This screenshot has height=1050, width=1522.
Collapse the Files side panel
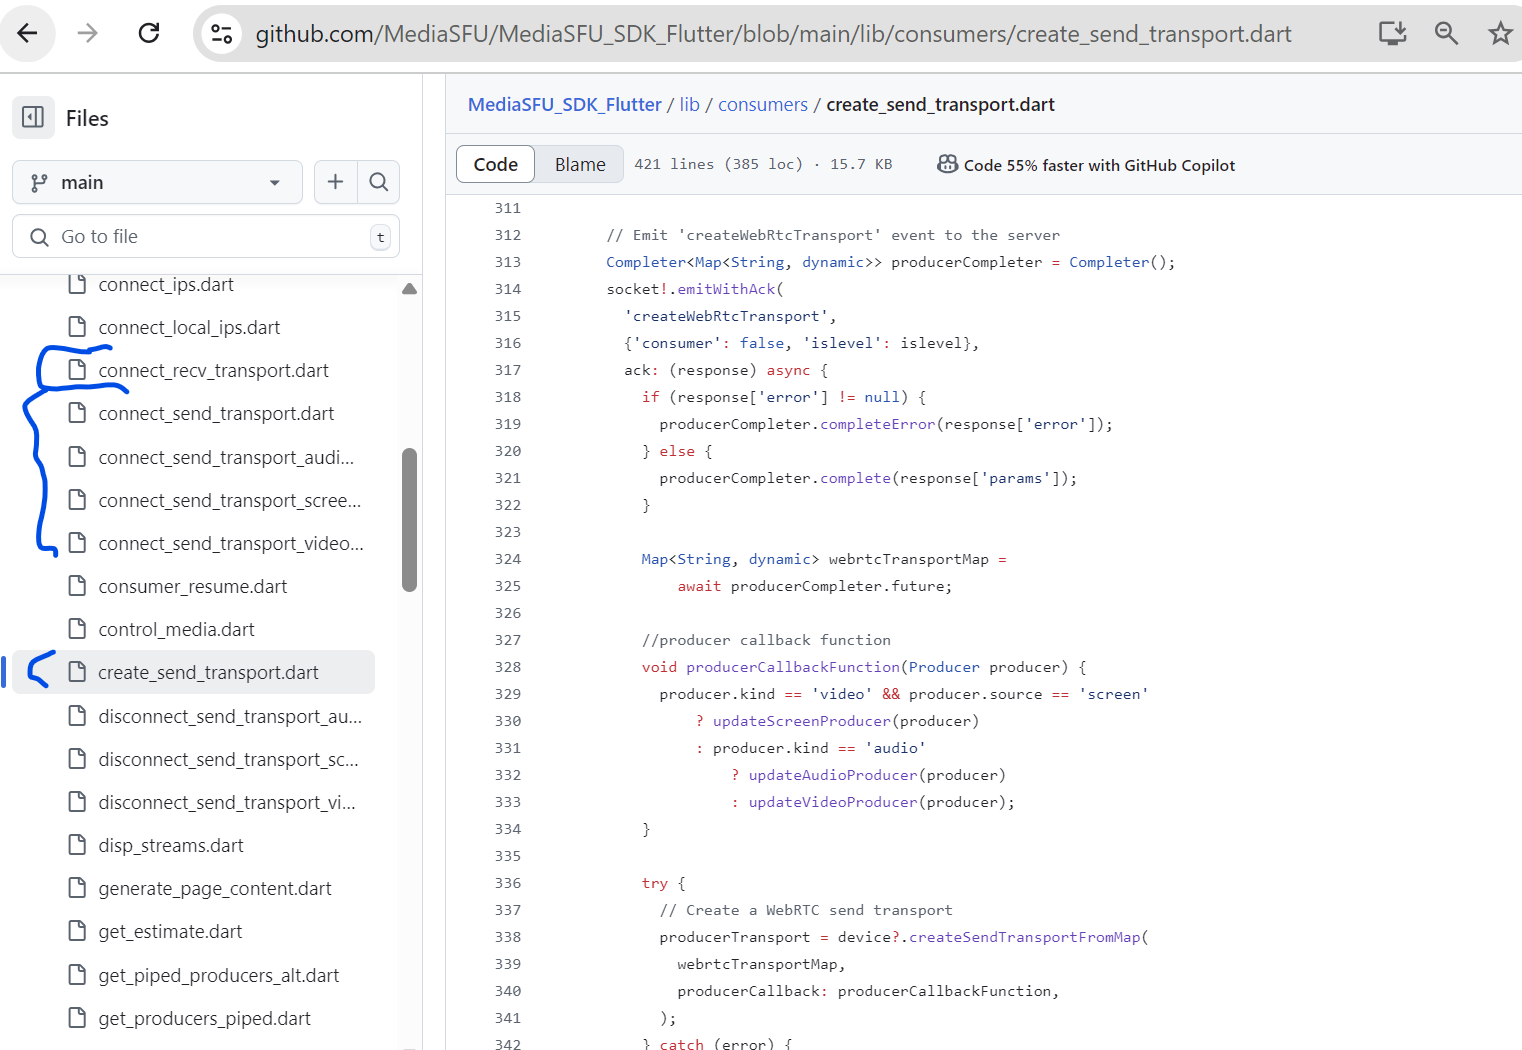pyautogui.click(x=33, y=117)
